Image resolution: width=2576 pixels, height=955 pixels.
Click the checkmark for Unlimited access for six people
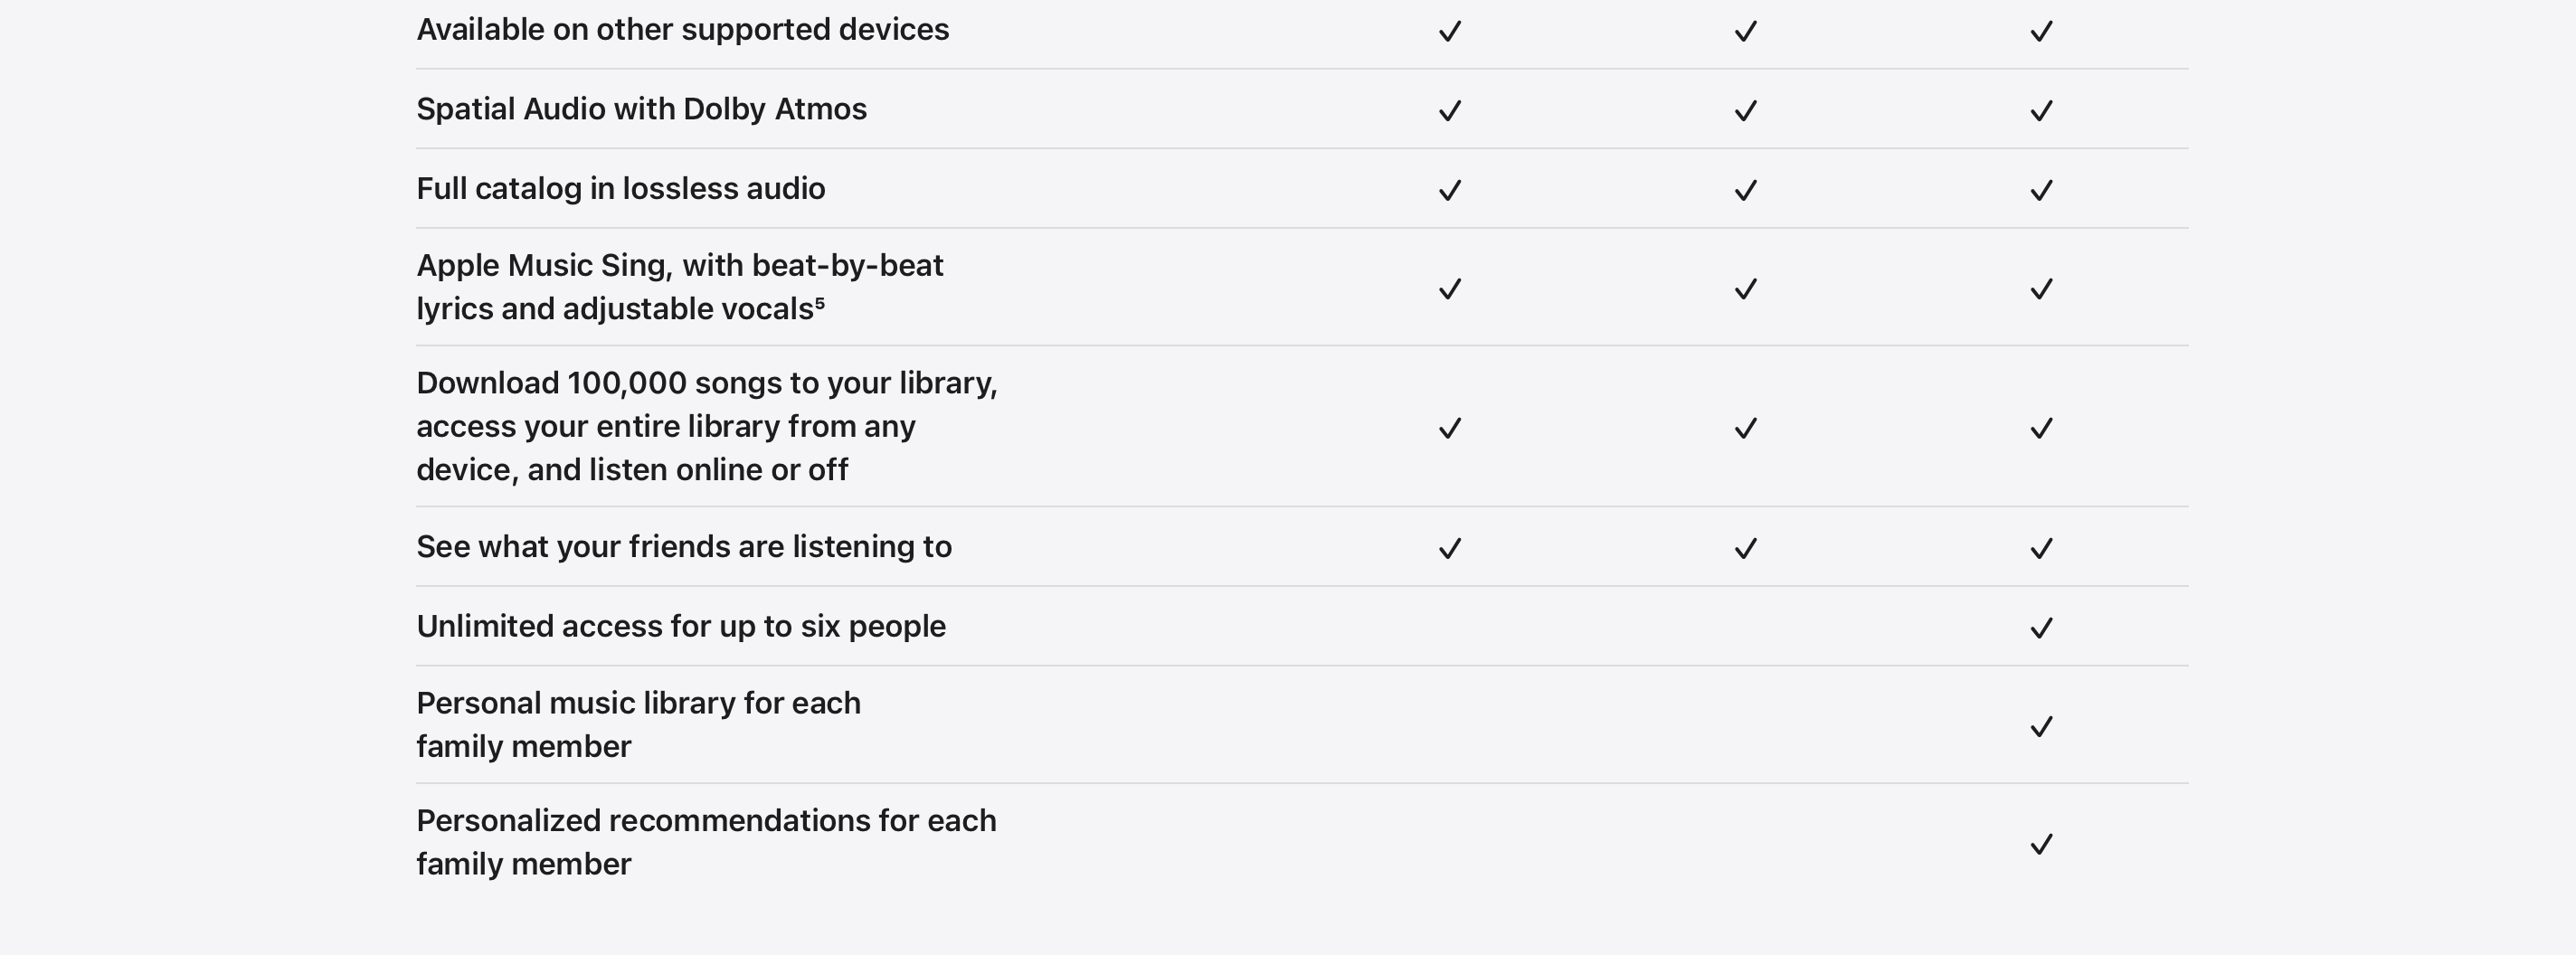tap(2041, 628)
